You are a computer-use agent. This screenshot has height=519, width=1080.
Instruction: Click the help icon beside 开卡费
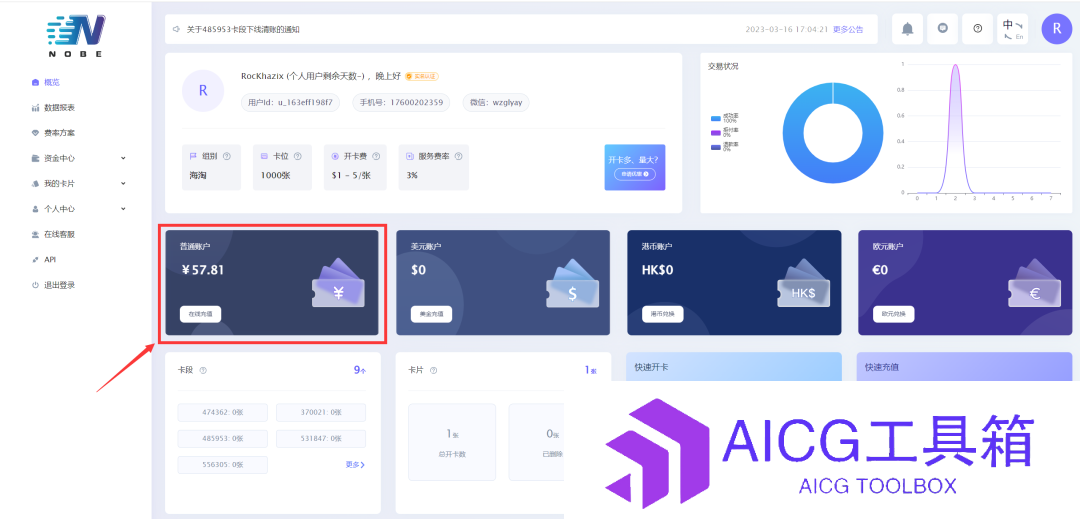pyautogui.click(x=376, y=156)
